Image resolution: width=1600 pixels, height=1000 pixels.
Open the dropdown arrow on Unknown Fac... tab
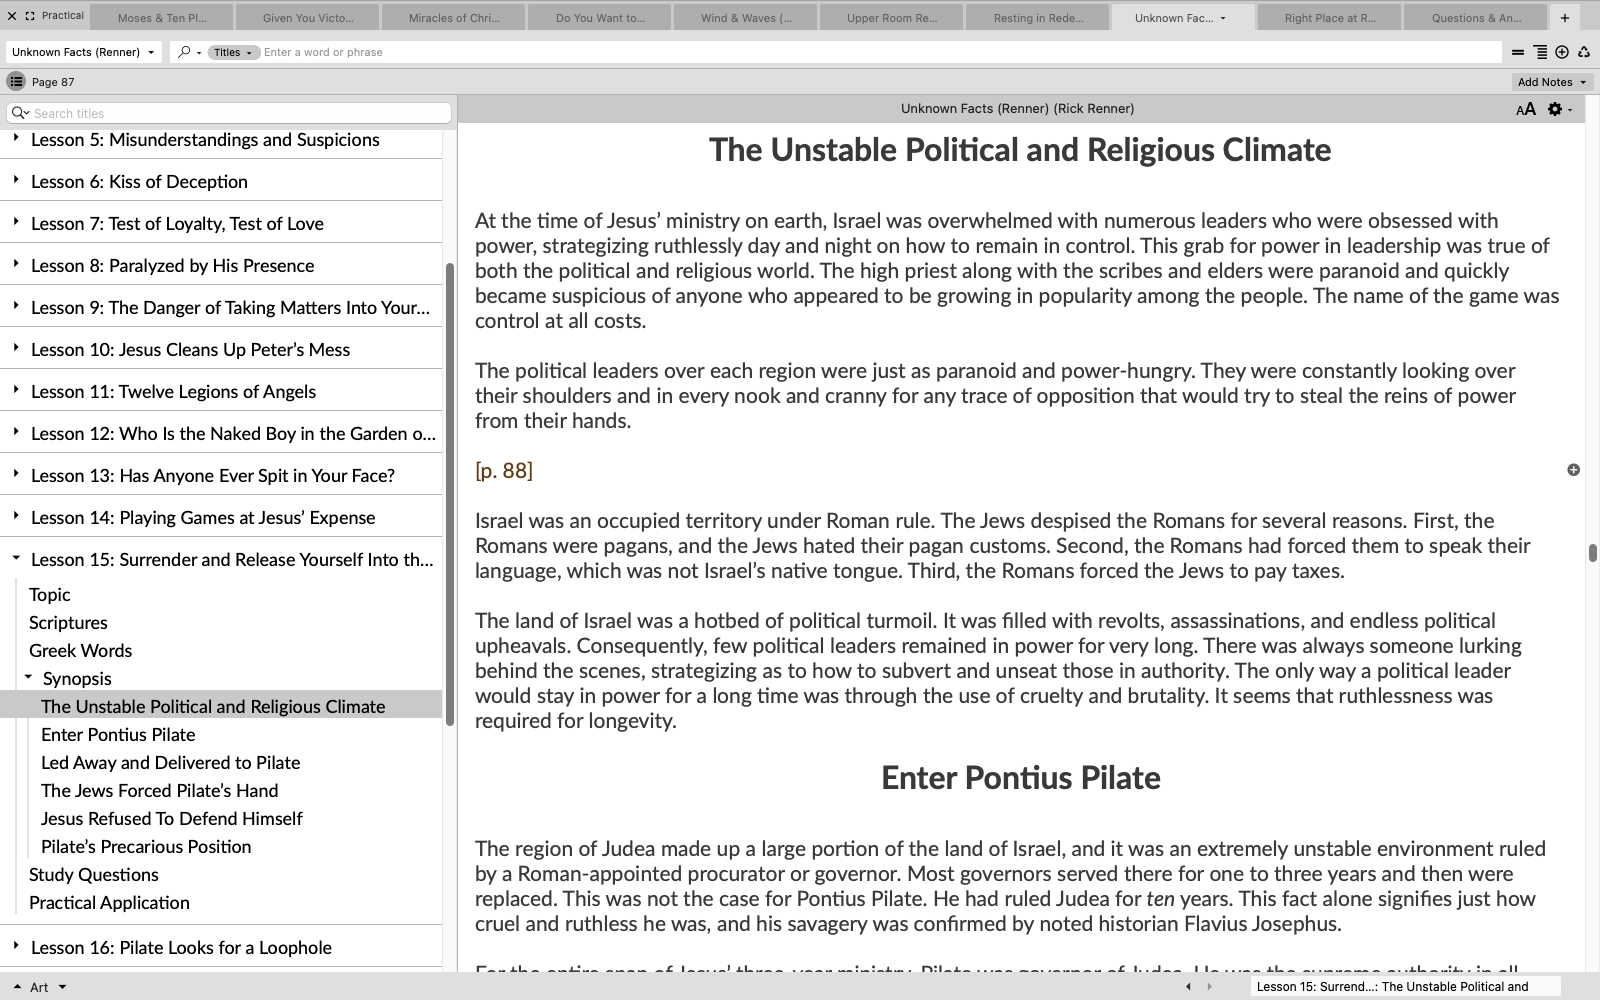[x=1223, y=18]
